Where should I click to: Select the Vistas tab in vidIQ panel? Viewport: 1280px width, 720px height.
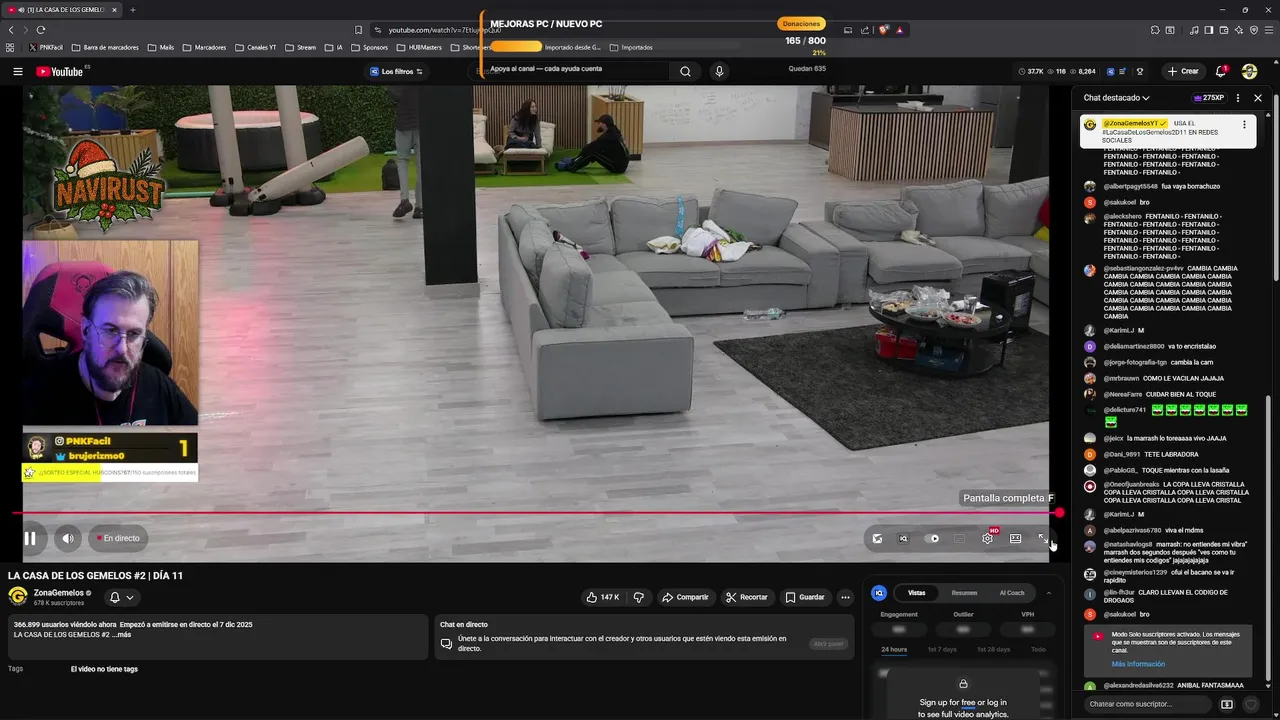[916, 593]
